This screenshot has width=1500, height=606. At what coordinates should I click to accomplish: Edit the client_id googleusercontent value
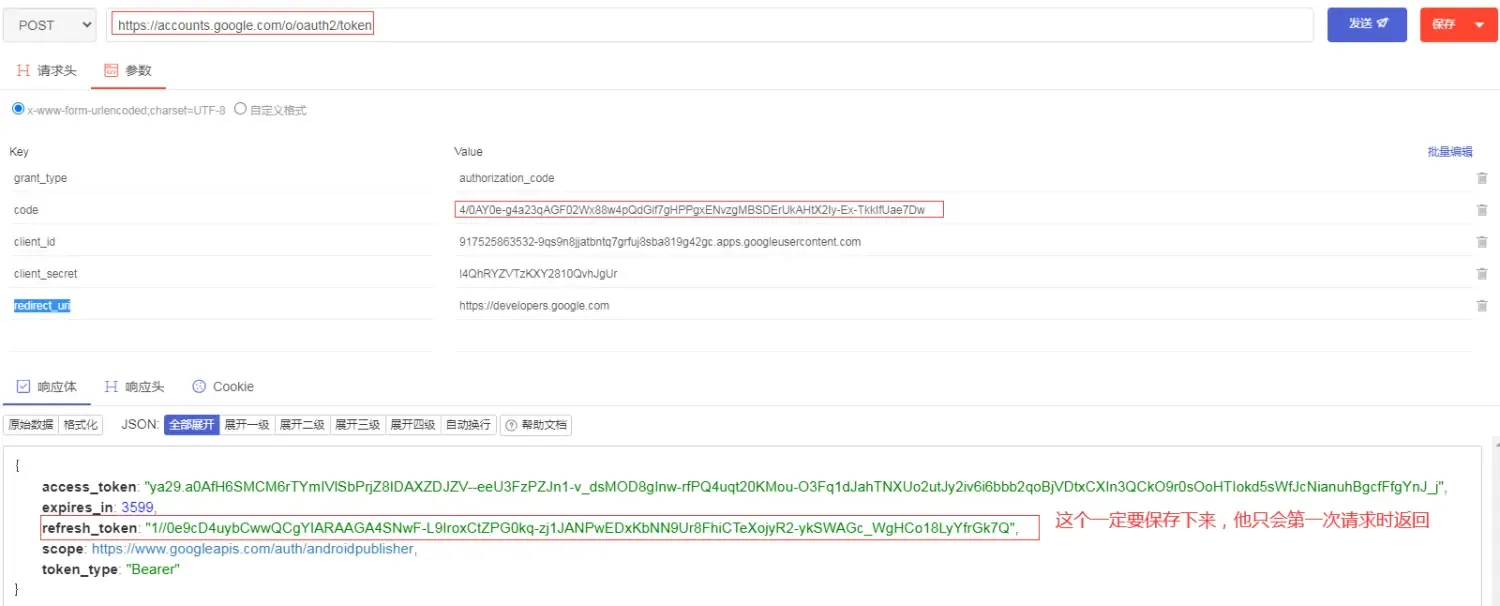tap(963, 242)
